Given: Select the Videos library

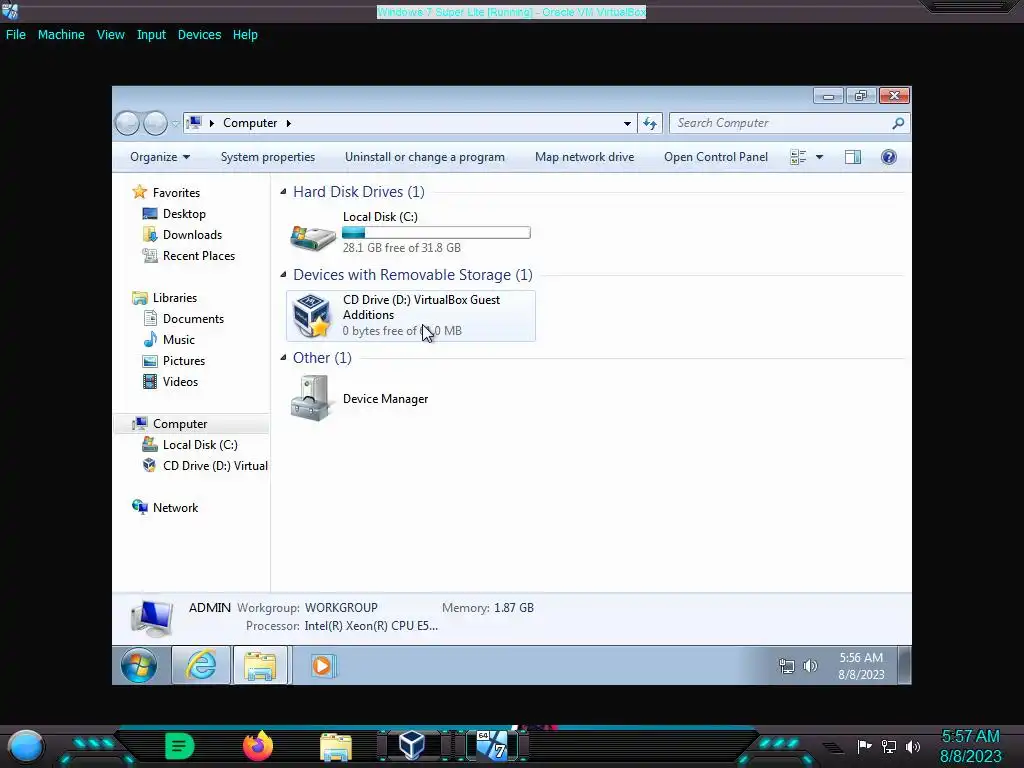Looking at the screenshot, I should coord(180,381).
